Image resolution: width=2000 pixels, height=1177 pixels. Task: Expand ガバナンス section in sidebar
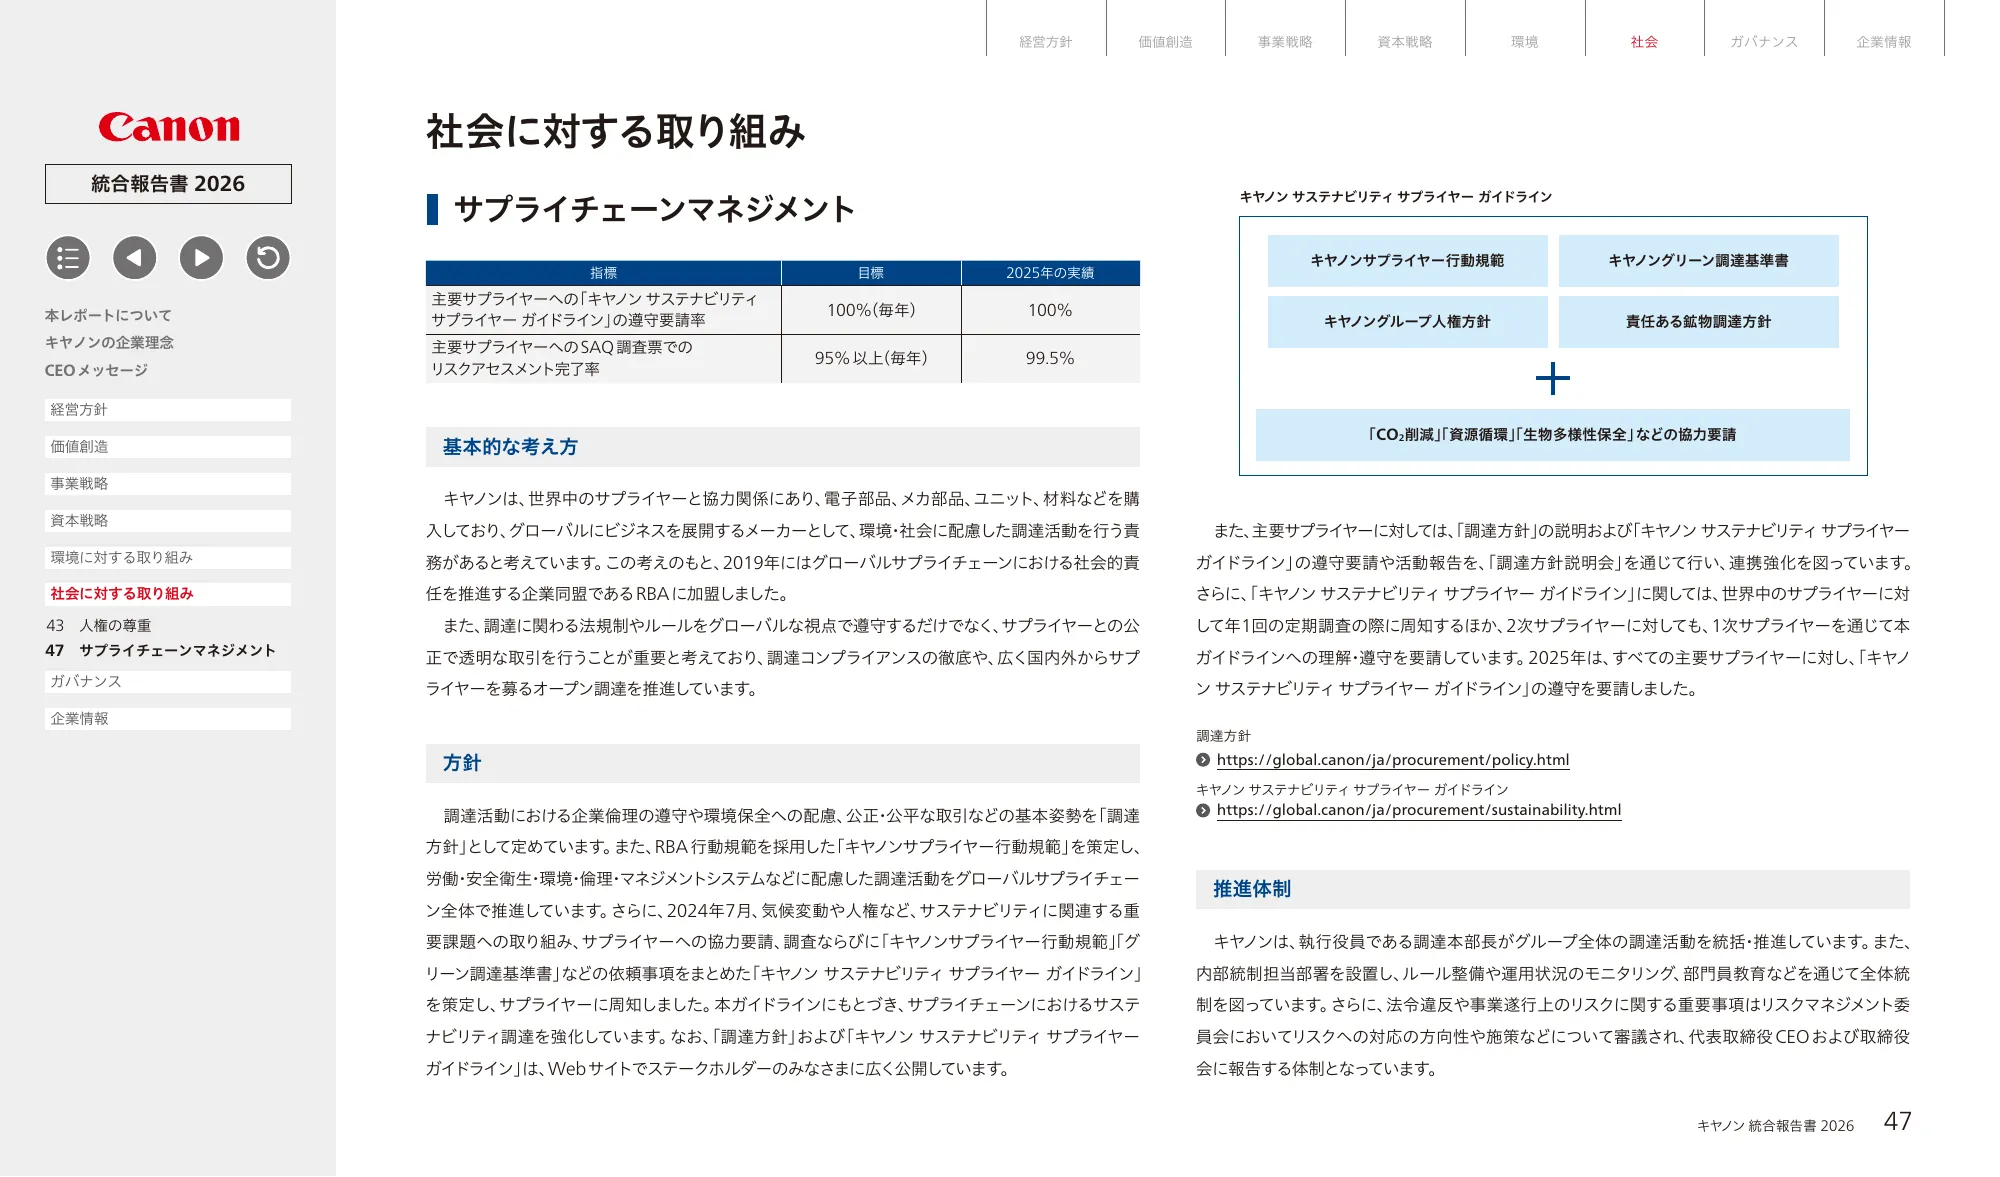tap(168, 682)
